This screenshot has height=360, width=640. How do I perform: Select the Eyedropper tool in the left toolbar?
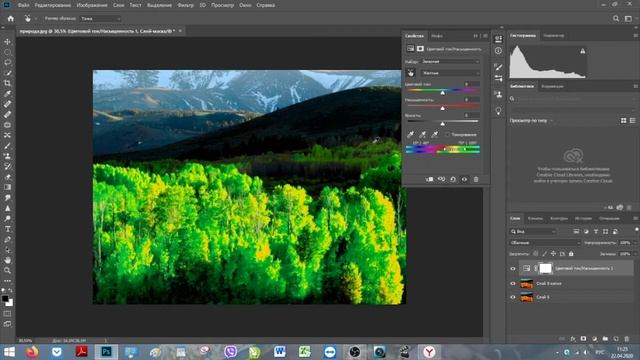tap(7, 93)
